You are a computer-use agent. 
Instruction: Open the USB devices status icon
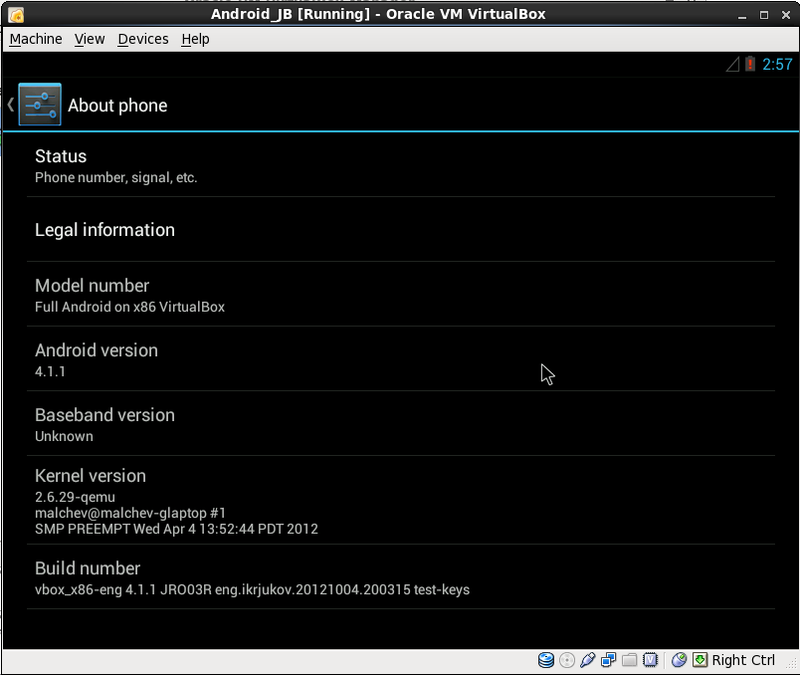(x=588, y=660)
